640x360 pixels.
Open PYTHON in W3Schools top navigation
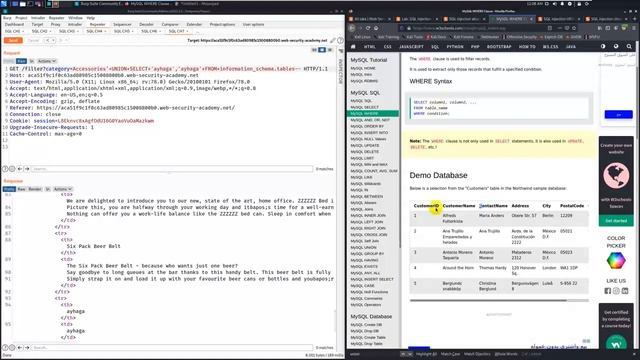(455, 47)
